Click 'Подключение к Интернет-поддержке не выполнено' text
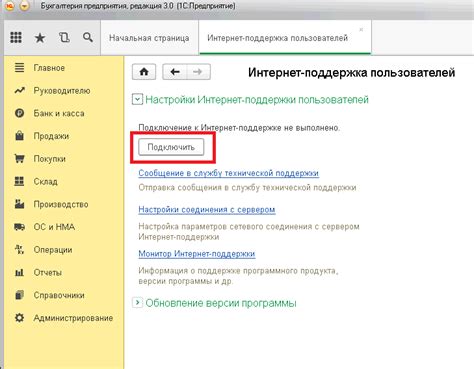This screenshot has width=474, height=369. click(x=239, y=128)
